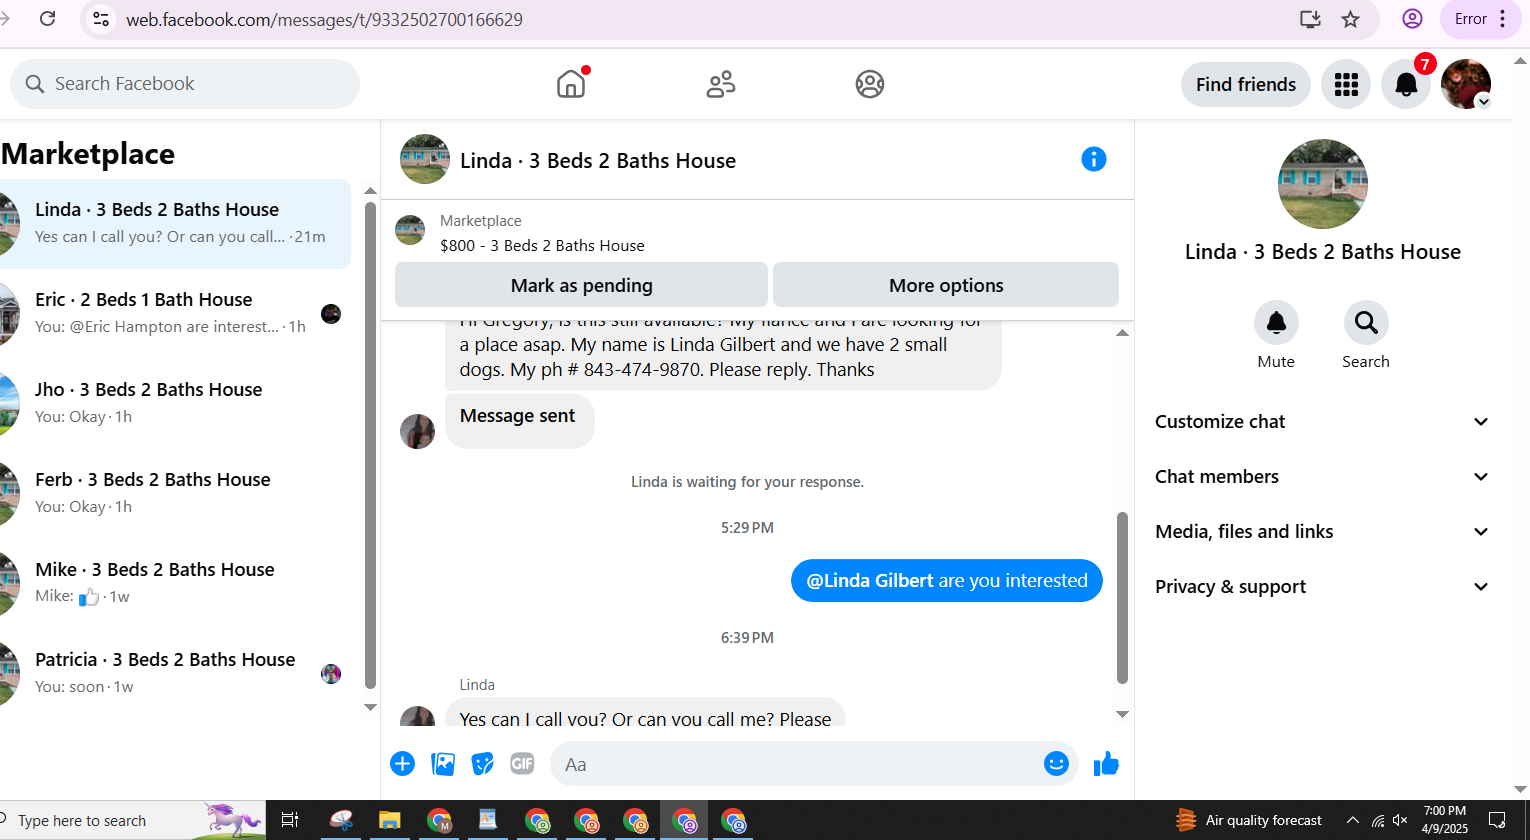Expand the Chat members section
Screen dimensions: 1530x840
tap(1322, 477)
